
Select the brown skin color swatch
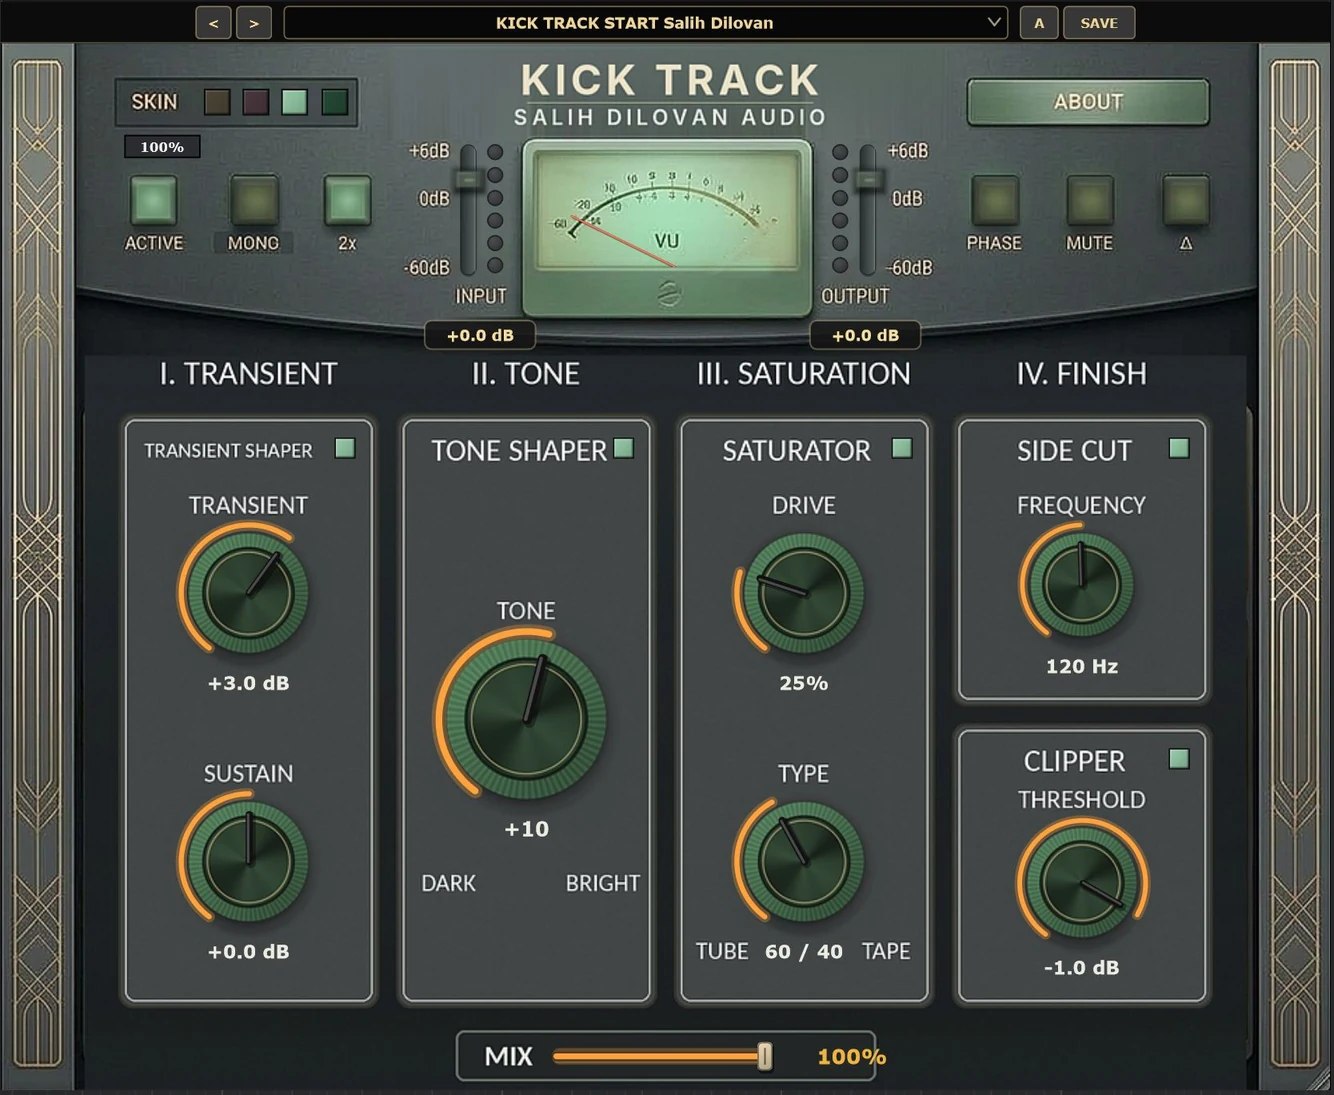point(217,102)
